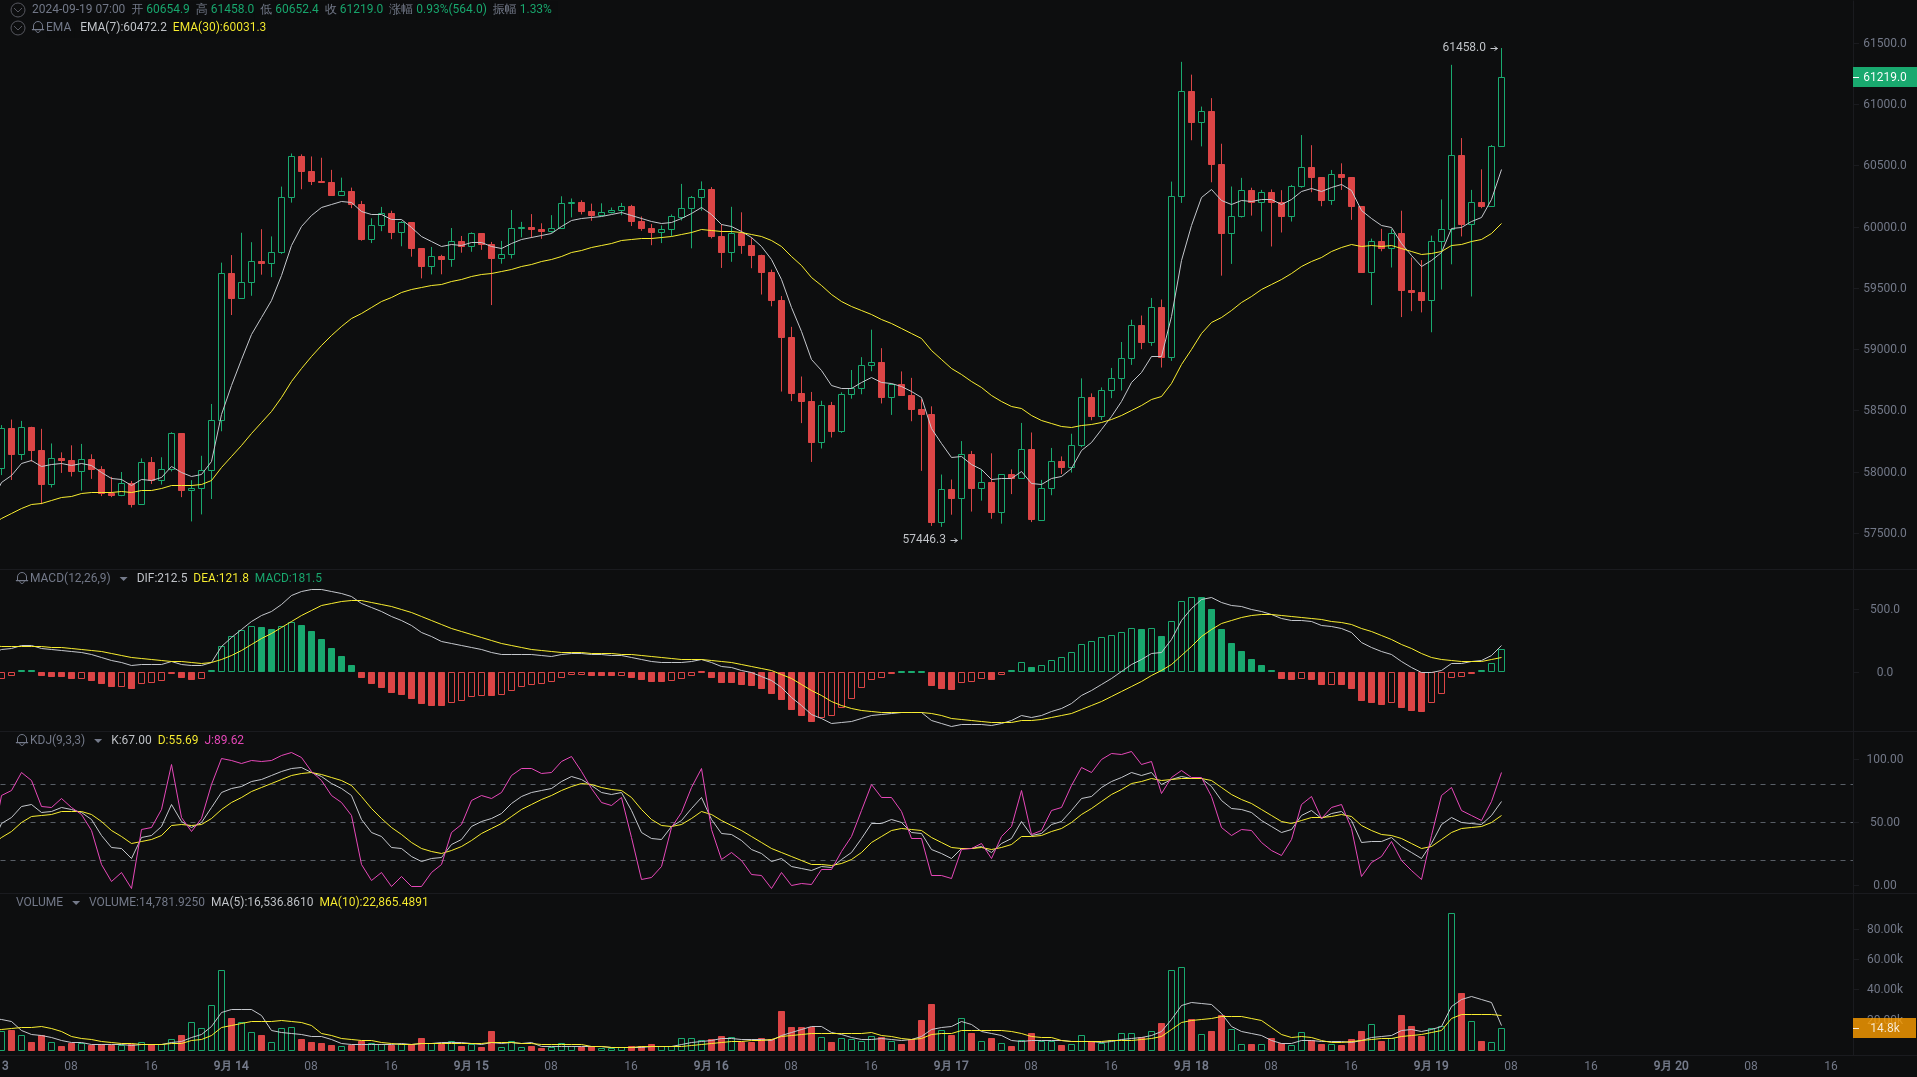Click the MACD(12,26,9) indicator label
This screenshot has width=1917, height=1077.
click(x=70, y=578)
